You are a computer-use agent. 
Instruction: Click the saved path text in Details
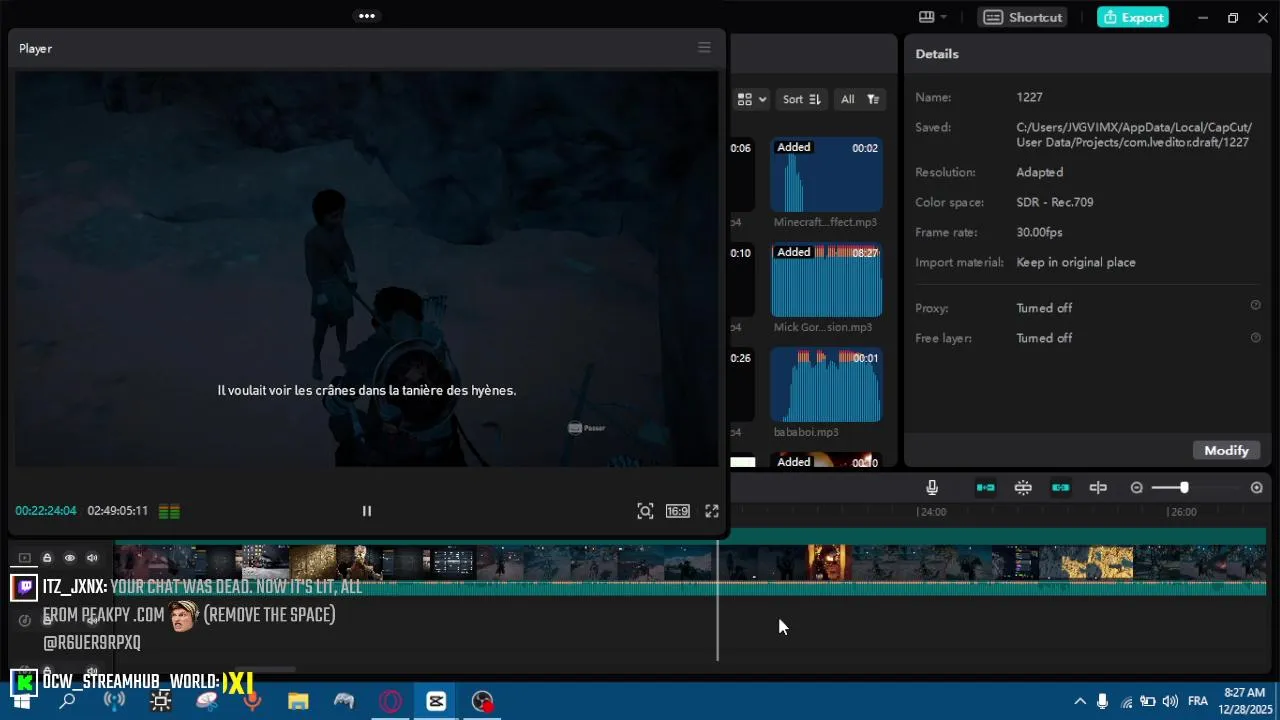(1133, 134)
